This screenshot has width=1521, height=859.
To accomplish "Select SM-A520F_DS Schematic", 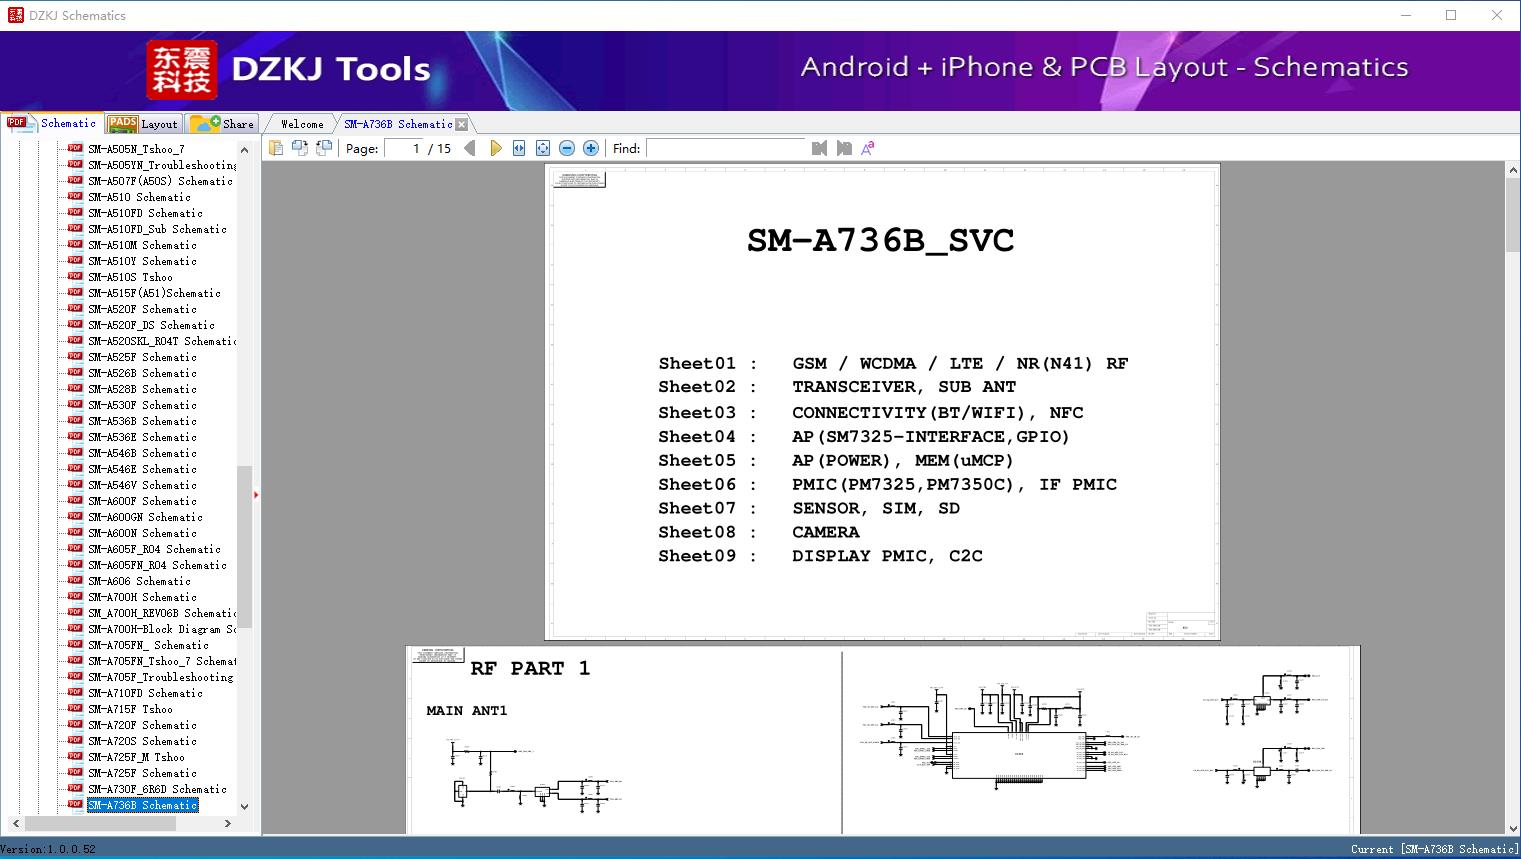I will pyautogui.click(x=151, y=325).
